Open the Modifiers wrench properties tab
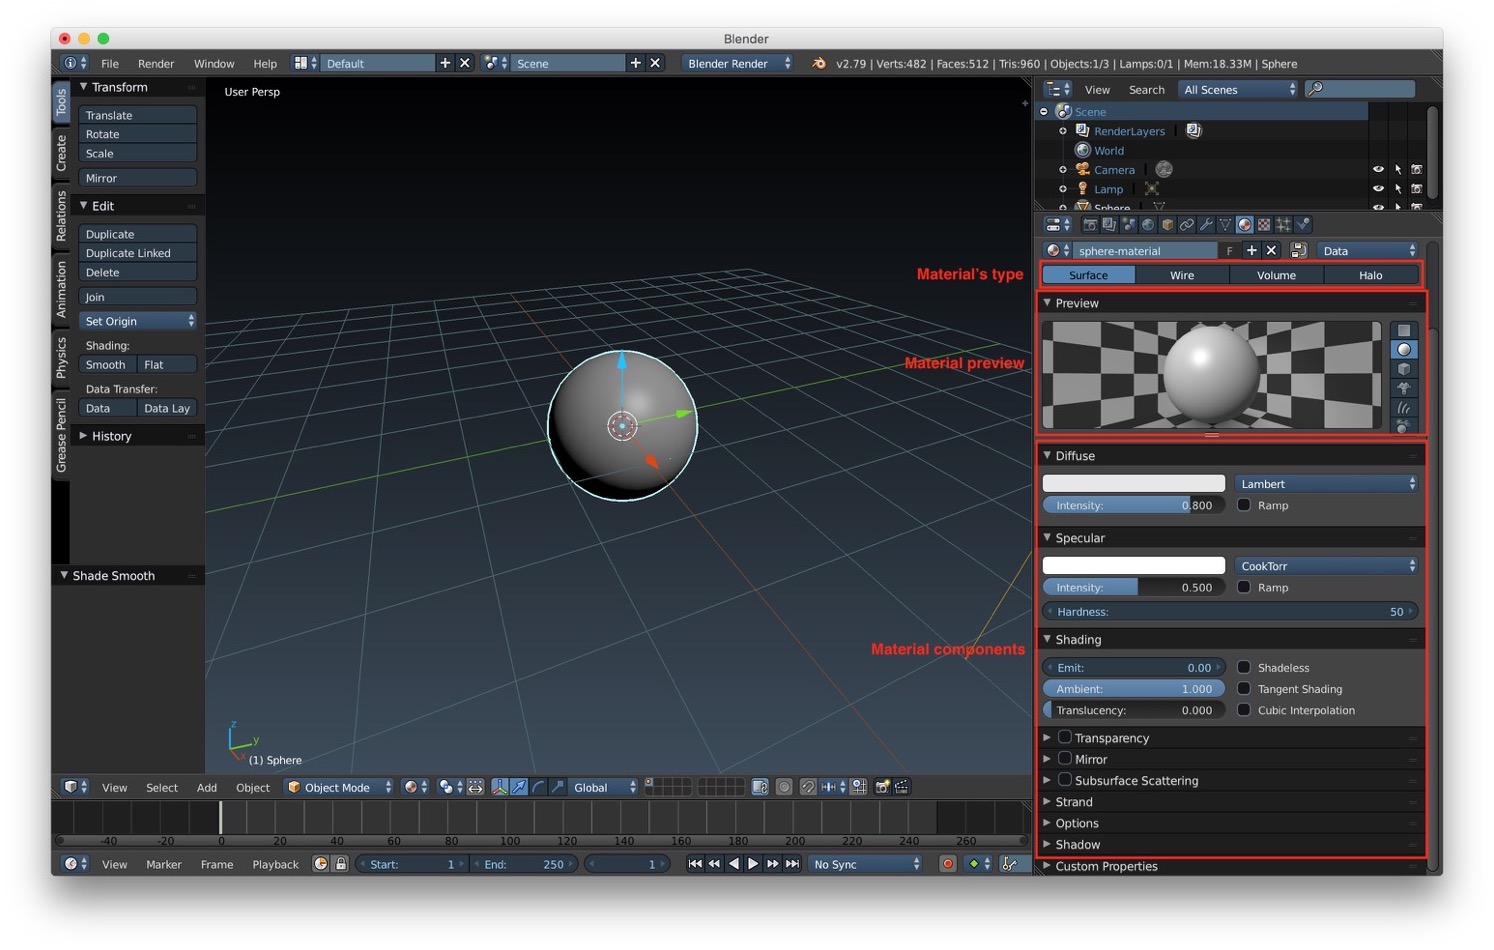The image size is (1494, 950). tap(1206, 225)
